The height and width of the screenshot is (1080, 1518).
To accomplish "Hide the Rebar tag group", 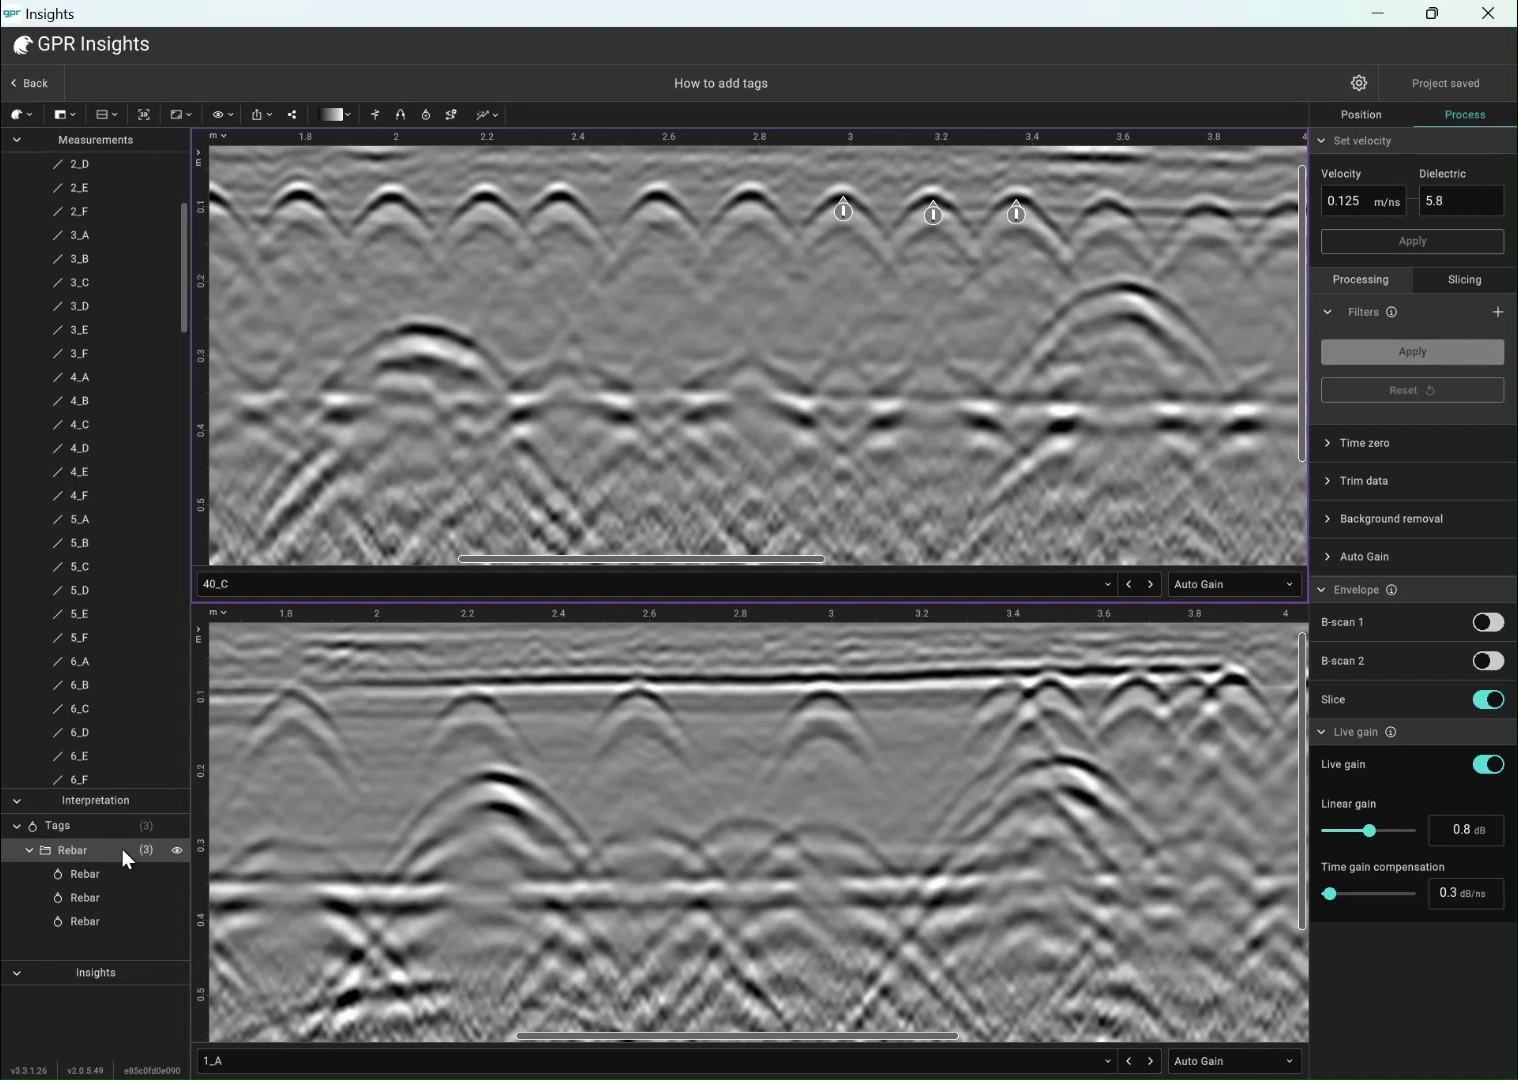I will point(177,850).
